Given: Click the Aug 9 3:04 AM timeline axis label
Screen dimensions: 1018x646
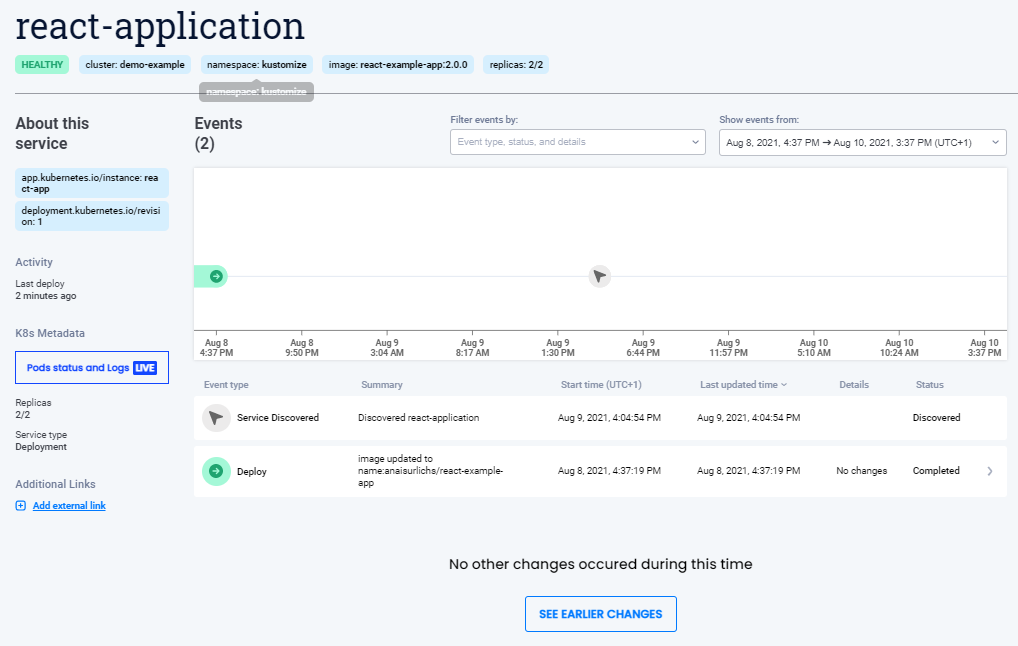Looking at the screenshot, I should click(x=387, y=347).
